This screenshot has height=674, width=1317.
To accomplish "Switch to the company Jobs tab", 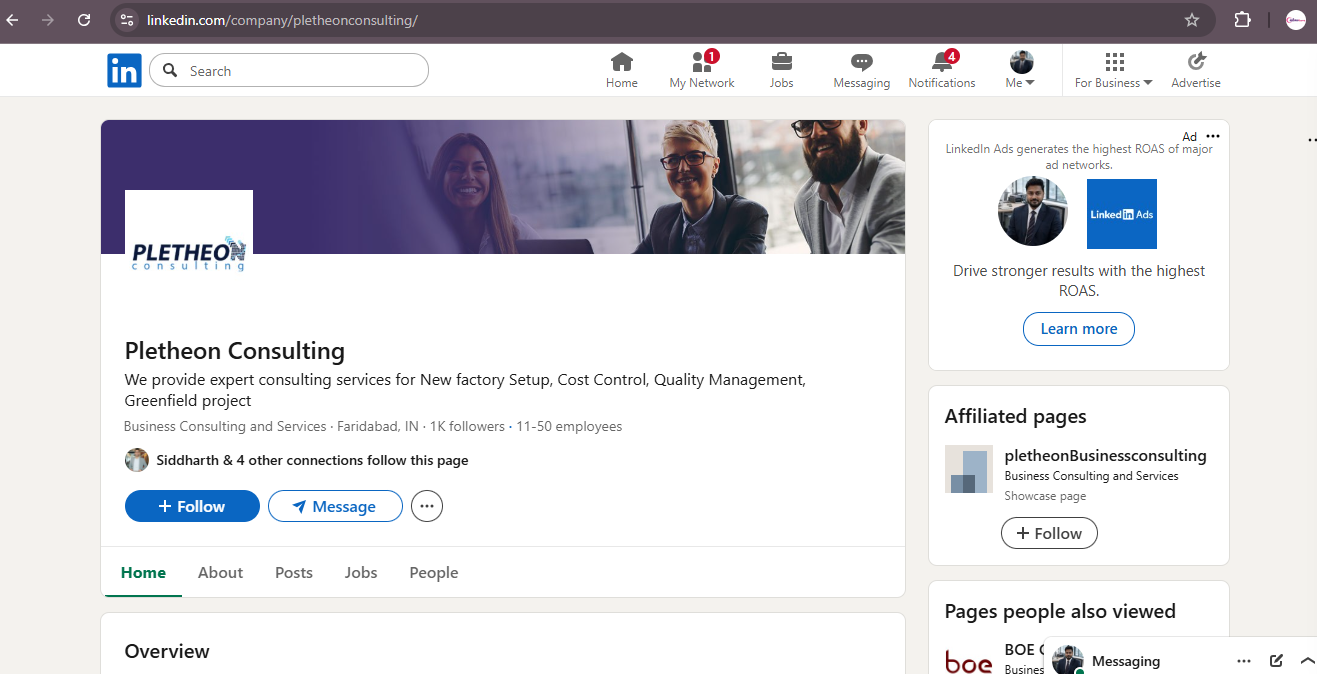I will pyautogui.click(x=361, y=573).
